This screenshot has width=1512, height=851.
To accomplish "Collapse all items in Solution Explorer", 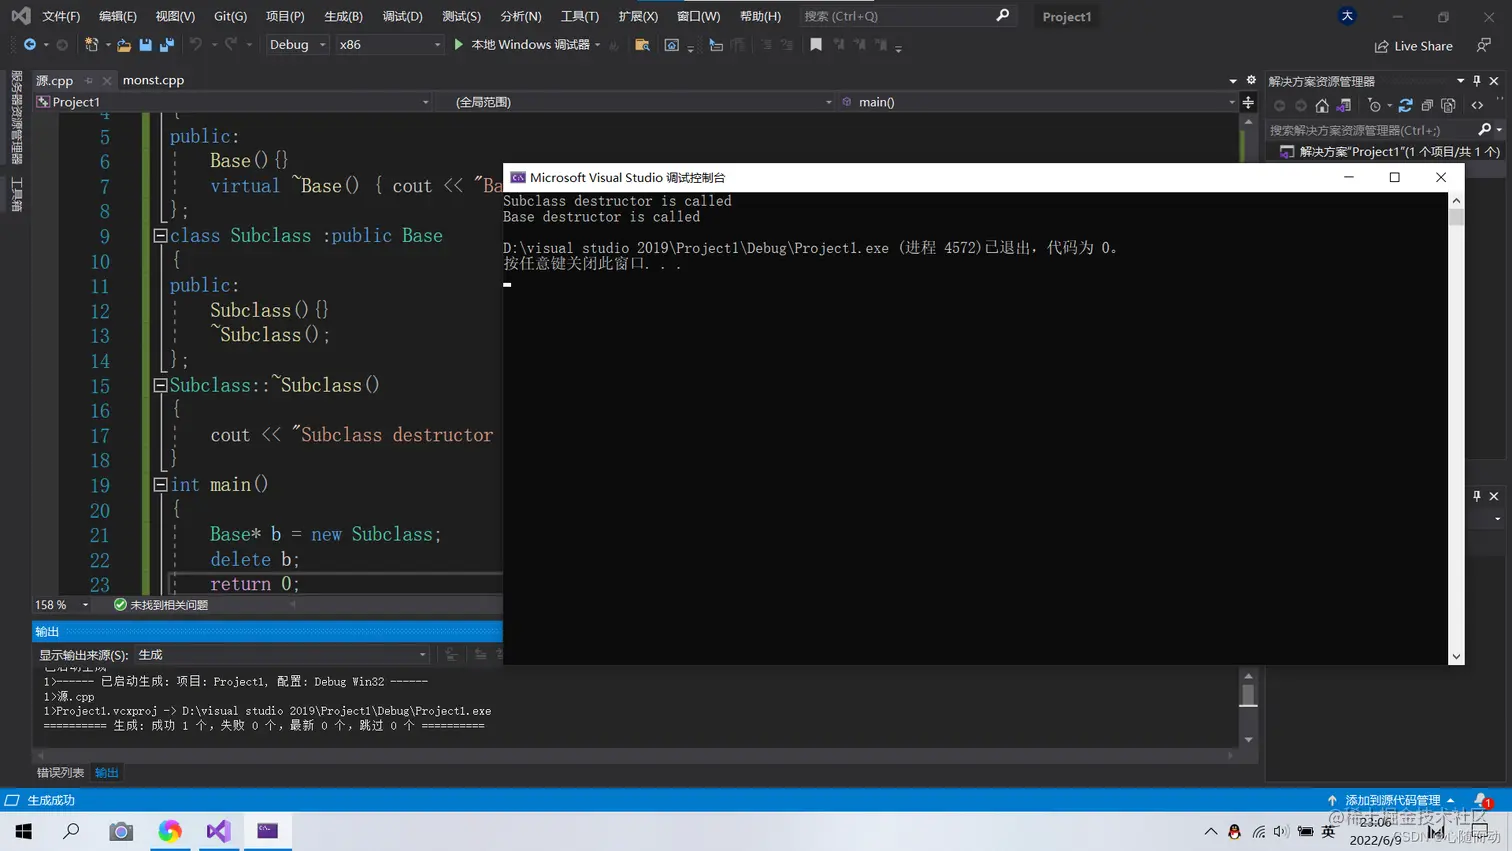I will 1427,105.
